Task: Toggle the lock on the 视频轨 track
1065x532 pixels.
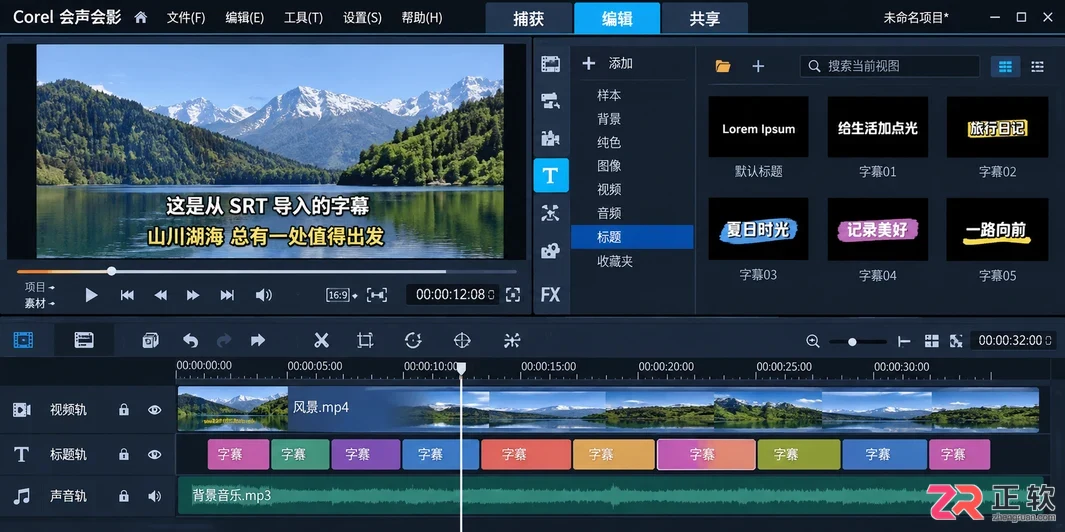Action: (124, 410)
